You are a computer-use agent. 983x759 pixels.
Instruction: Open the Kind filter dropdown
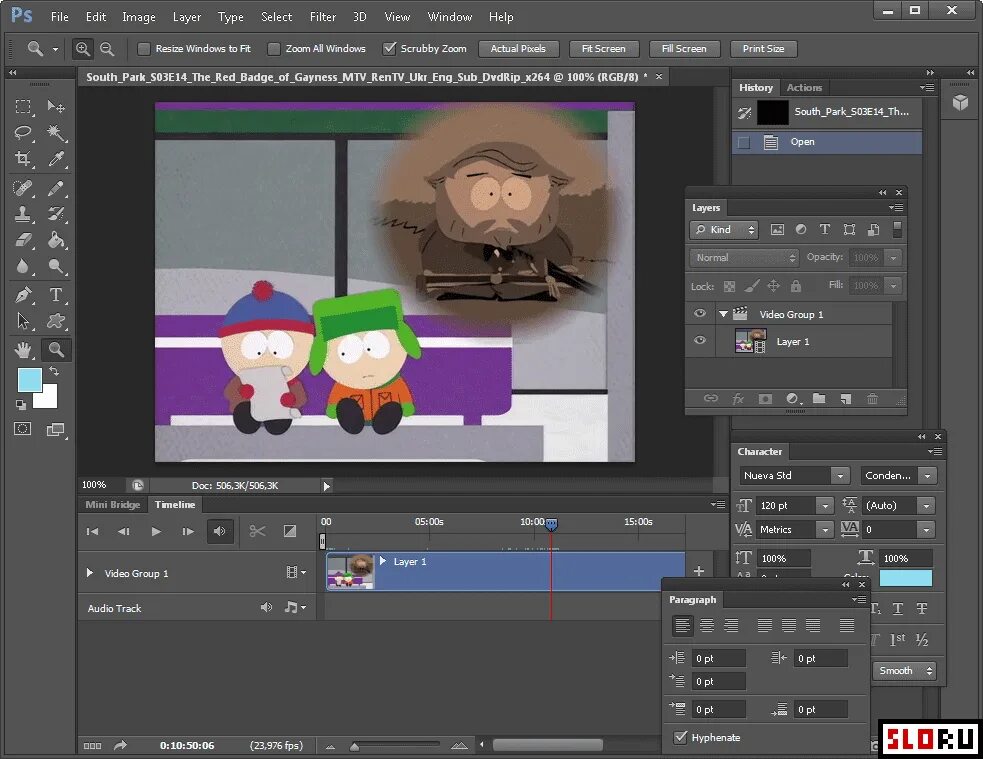[724, 230]
